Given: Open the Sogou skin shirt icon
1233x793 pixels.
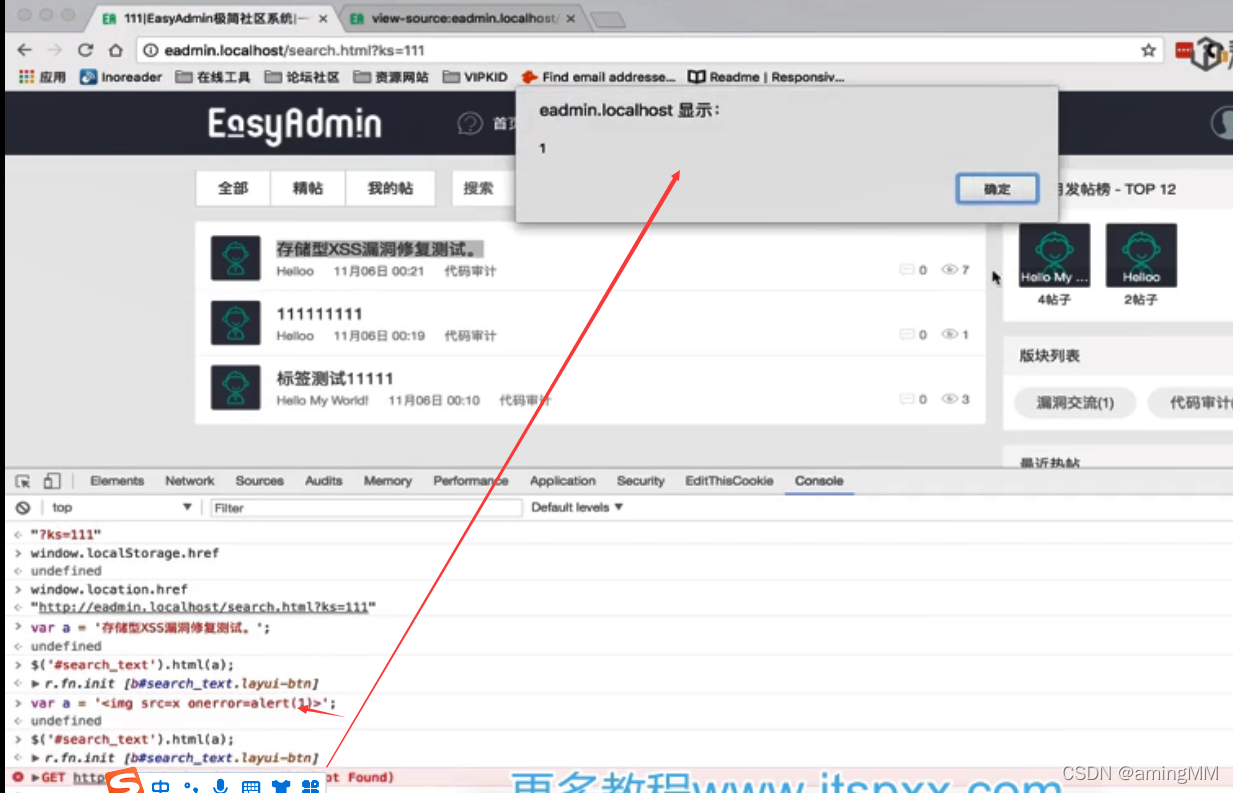Looking at the screenshot, I should [x=281, y=787].
